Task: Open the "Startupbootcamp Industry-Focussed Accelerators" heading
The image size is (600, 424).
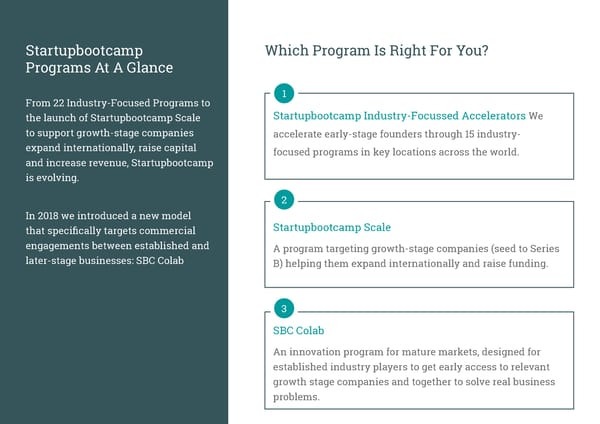Action: coord(399,117)
